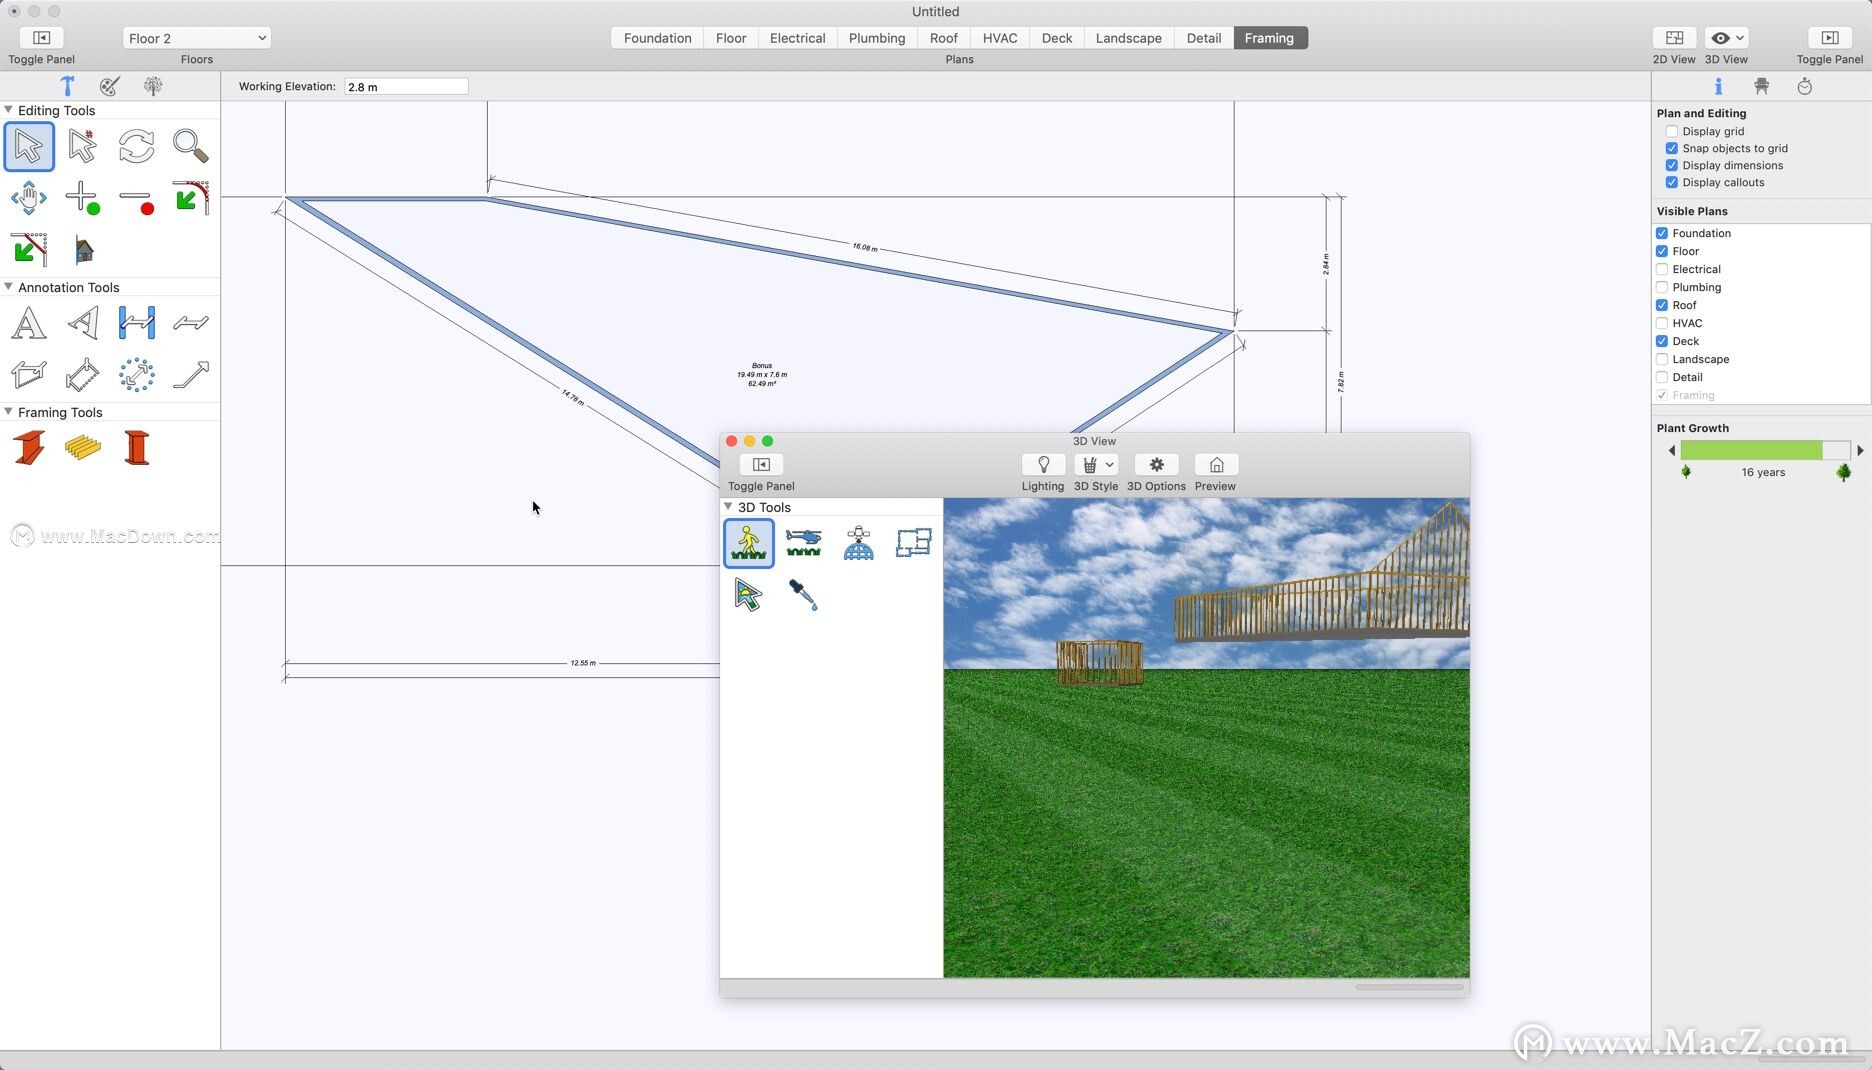Switch to the HVAC plan tab
The height and width of the screenshot is (1070, 1872).
pos(999,38)
